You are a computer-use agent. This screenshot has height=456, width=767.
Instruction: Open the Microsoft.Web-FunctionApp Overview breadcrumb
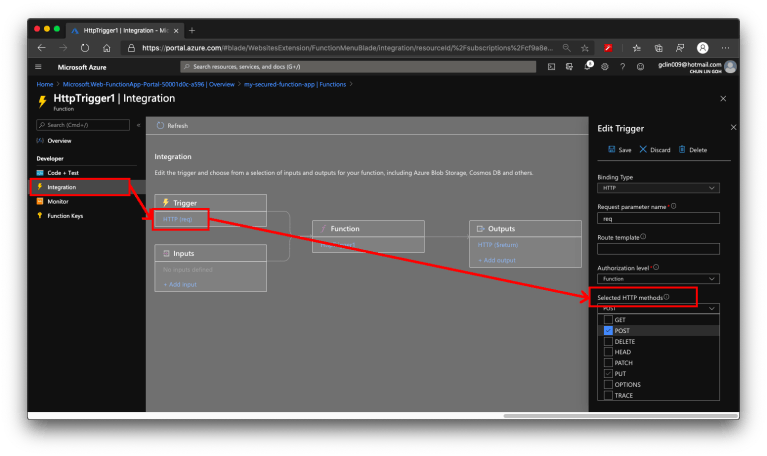point(149,84)
